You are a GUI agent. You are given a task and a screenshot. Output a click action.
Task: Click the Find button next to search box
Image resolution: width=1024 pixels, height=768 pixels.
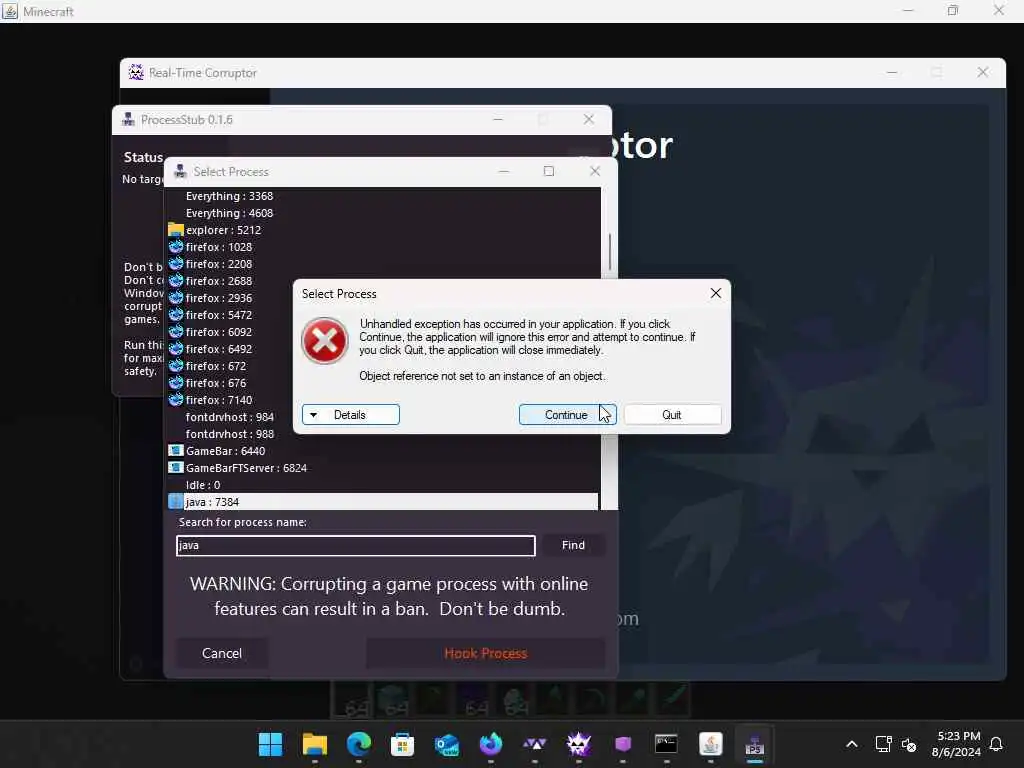(x=573, y=545)
